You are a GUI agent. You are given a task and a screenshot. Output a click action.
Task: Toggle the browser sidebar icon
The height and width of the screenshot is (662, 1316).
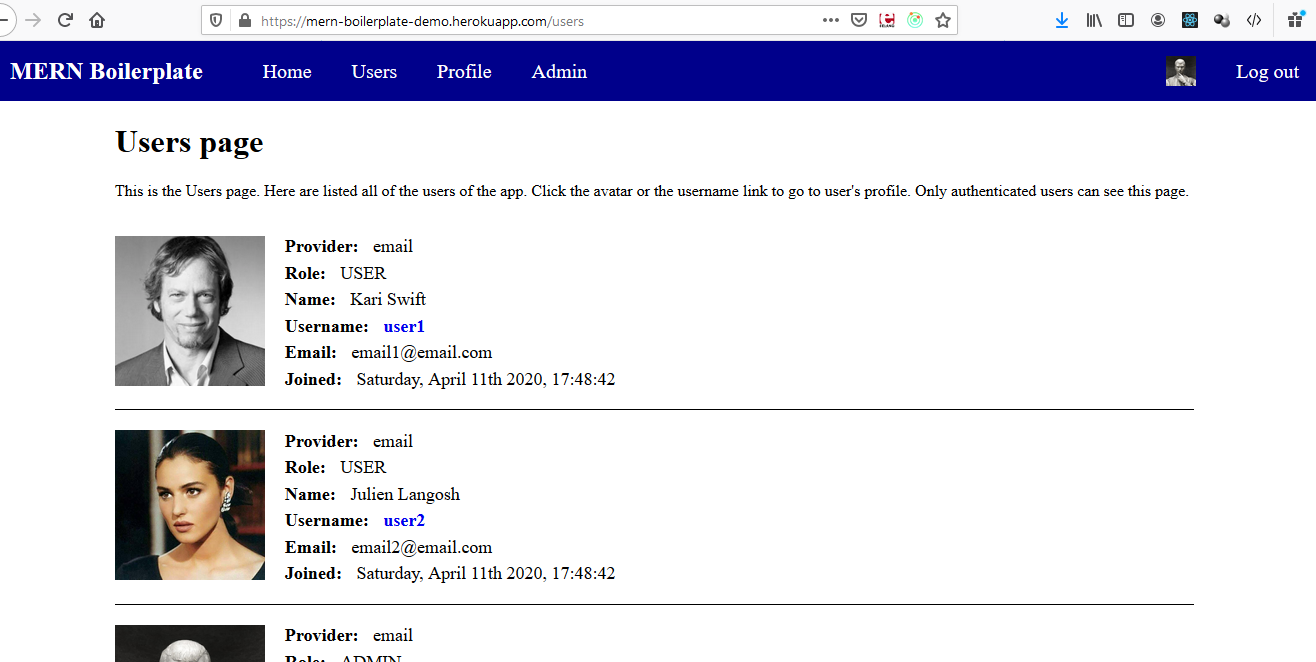tap(1126, 20)
